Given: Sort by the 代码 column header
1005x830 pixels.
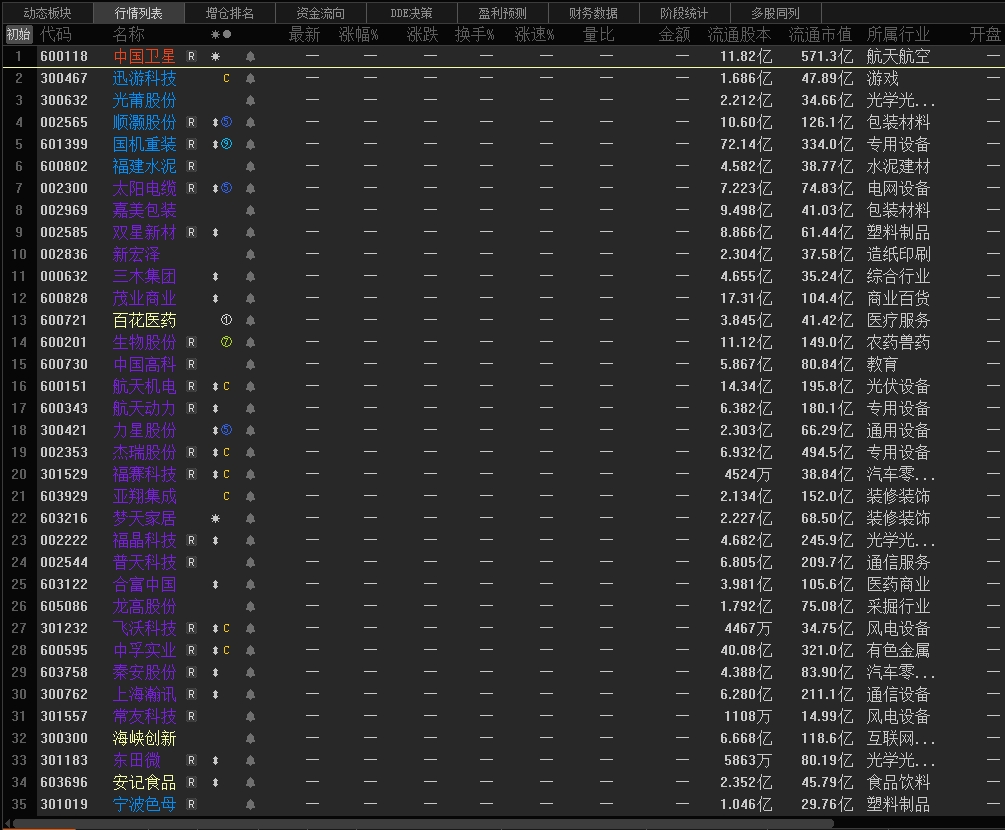Looking at the screenshot, I should click(56, 34).
